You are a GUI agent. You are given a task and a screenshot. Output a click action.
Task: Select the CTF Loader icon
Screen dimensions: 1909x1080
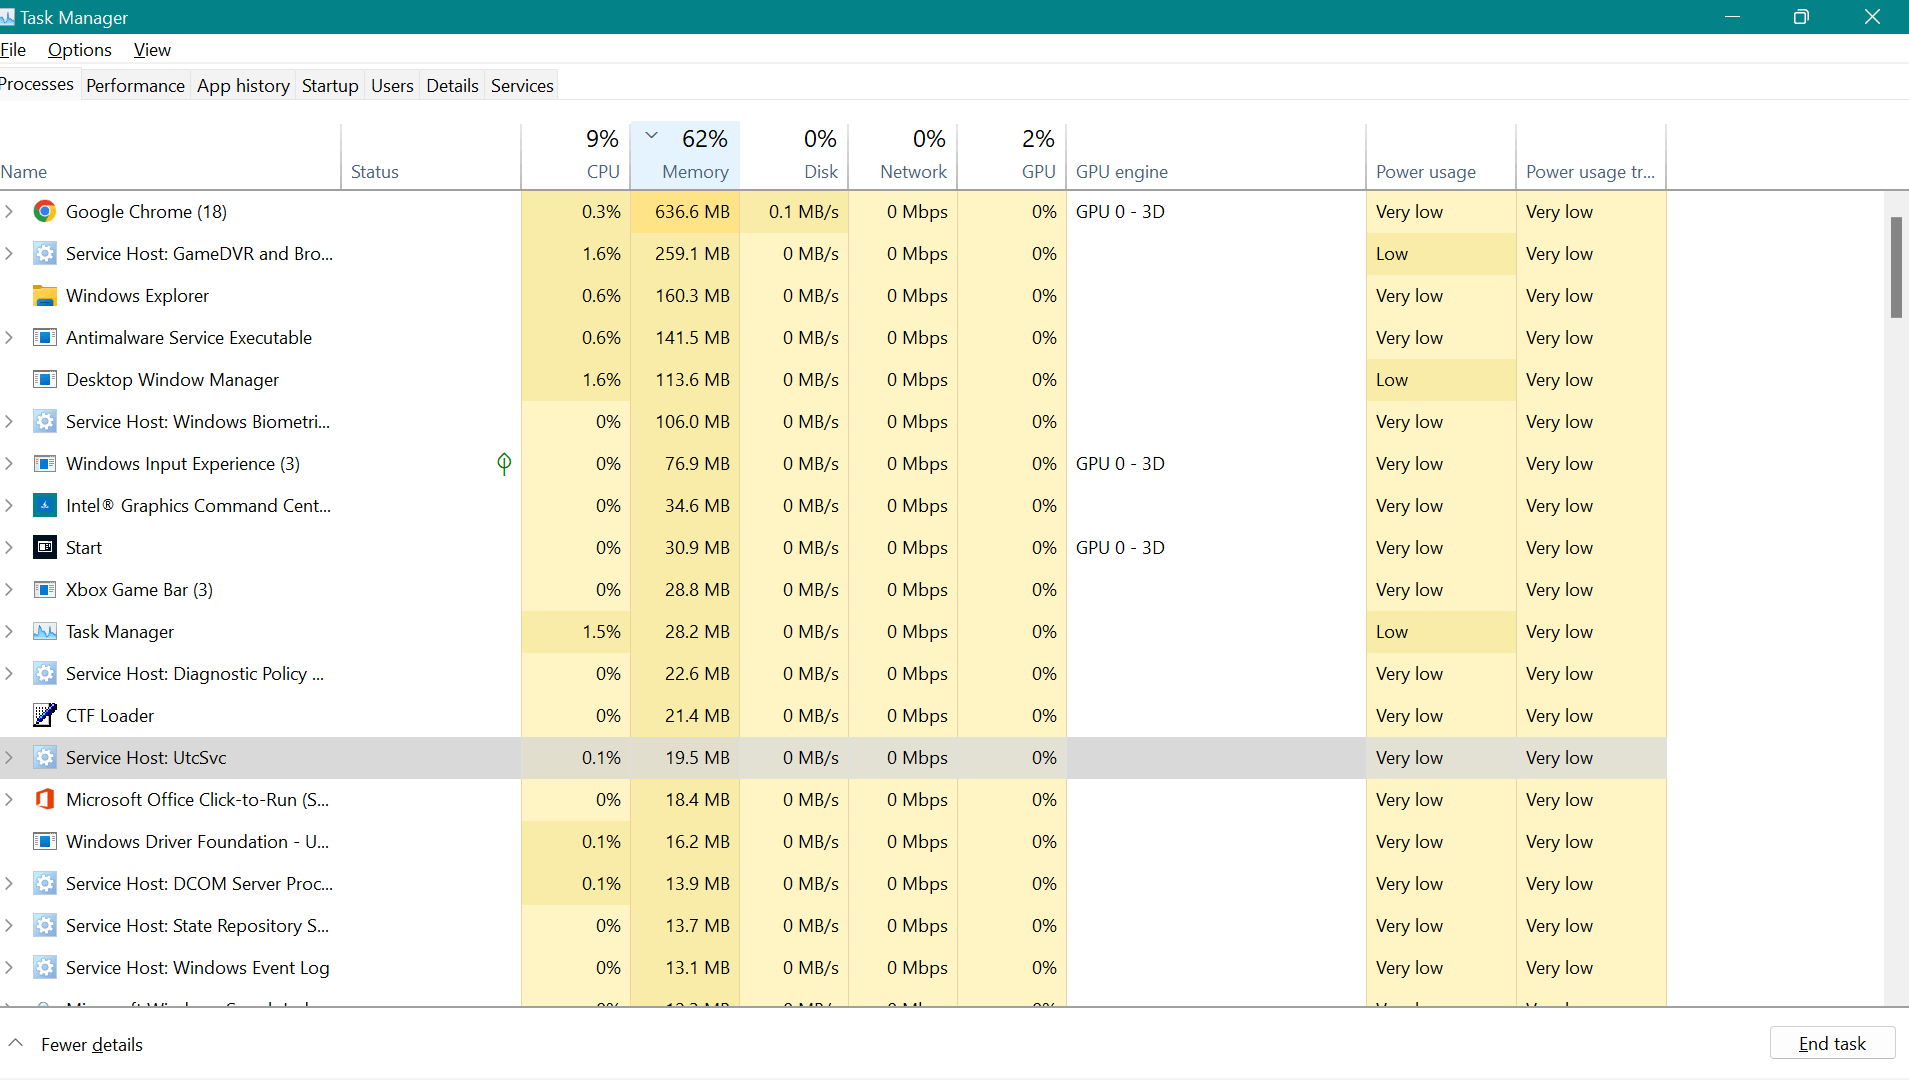click(x=44, y=715)
